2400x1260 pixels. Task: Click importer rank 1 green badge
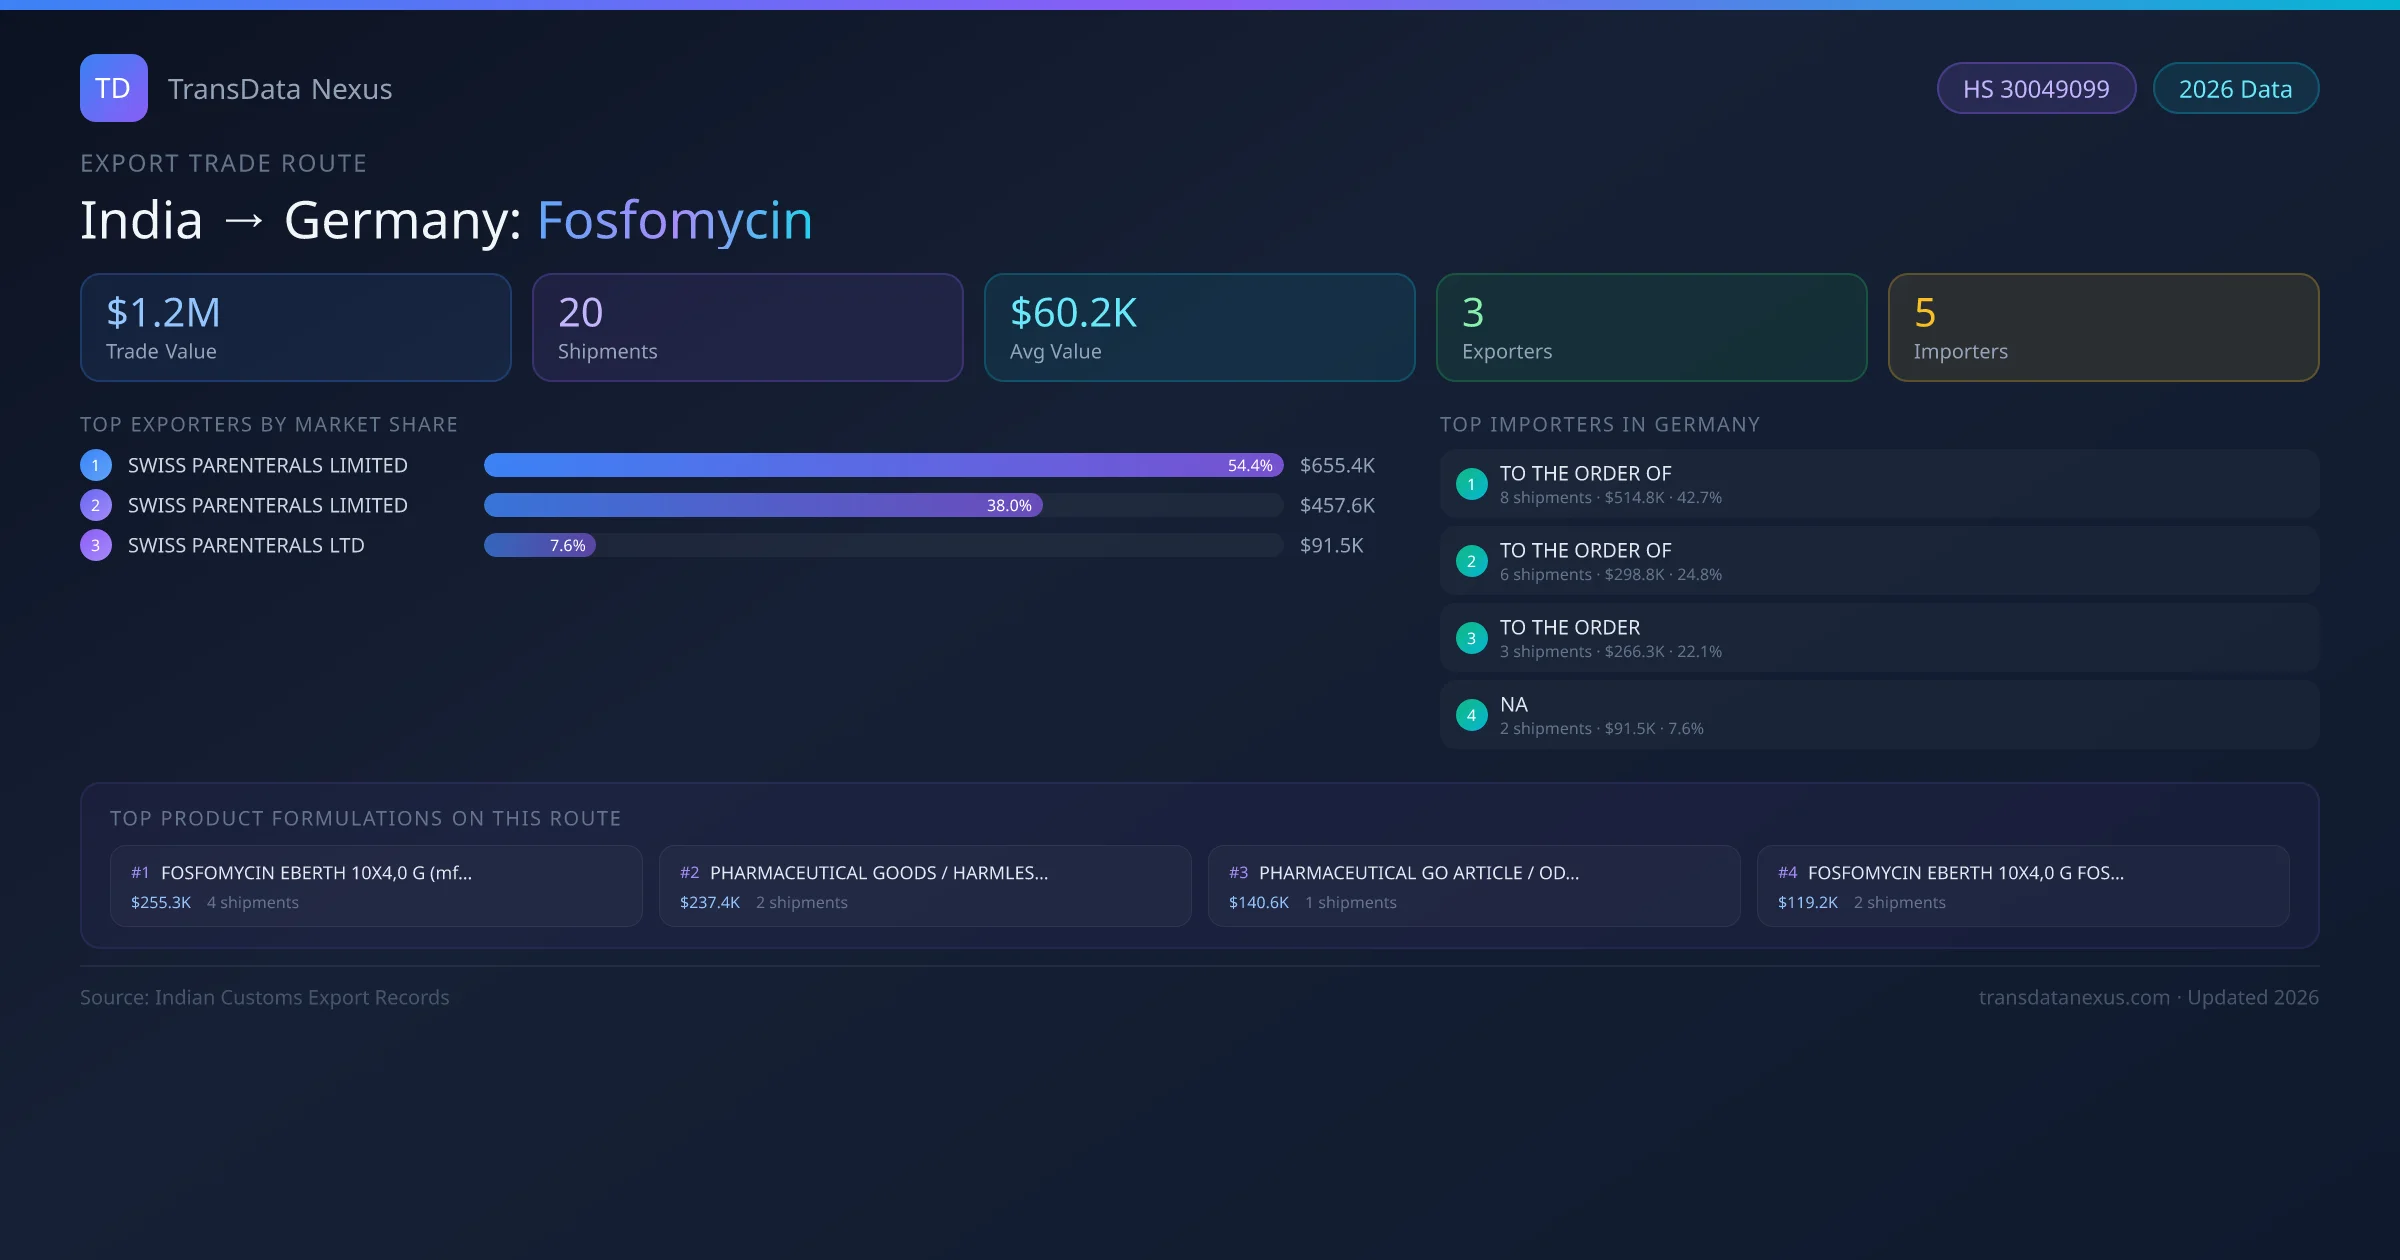point(1471,484)
